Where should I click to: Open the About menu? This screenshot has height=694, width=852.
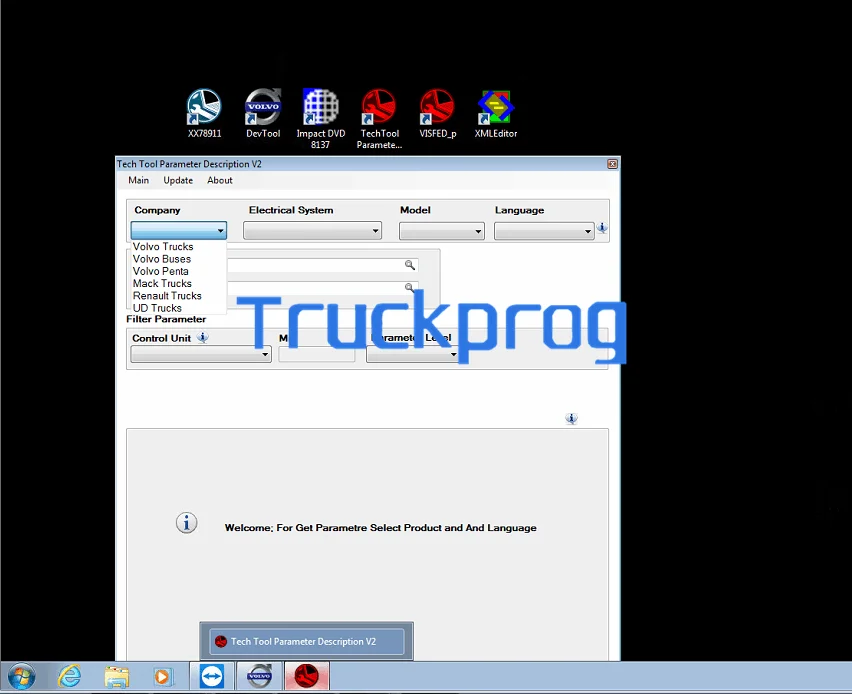click(220, 180)
